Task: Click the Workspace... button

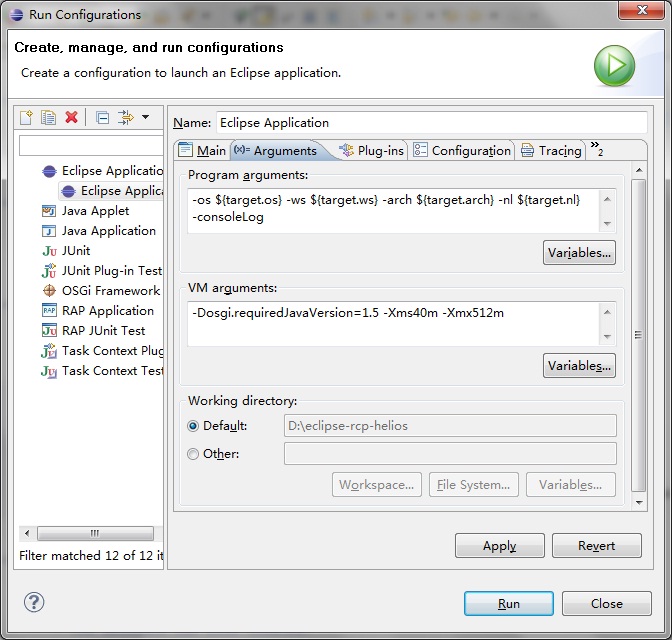Action: coord(377,485)
